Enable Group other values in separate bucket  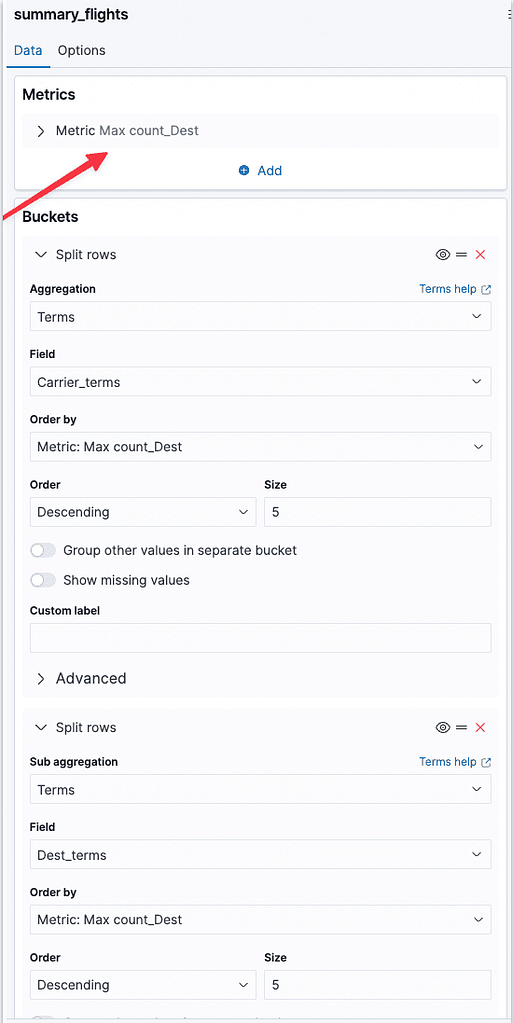43,551
